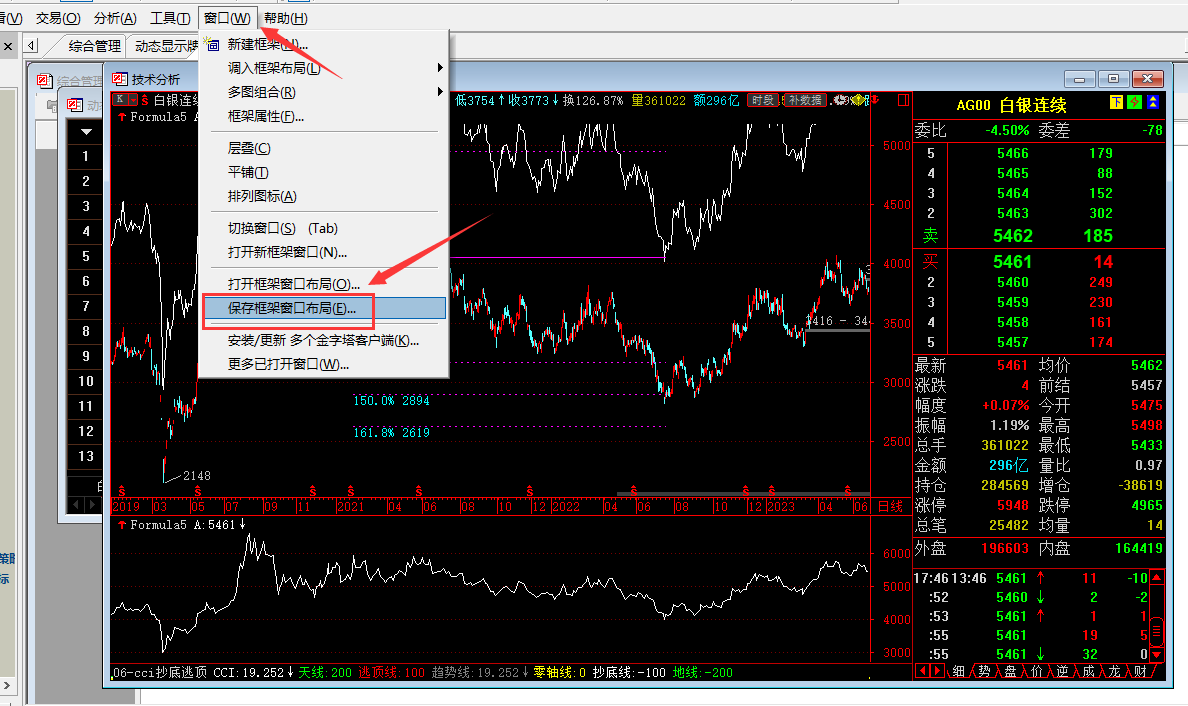Switch to the 动态显示牌 tab
Image resolution: width=1188 pixels, height=706 pixels.
click(x=165, y=46)
